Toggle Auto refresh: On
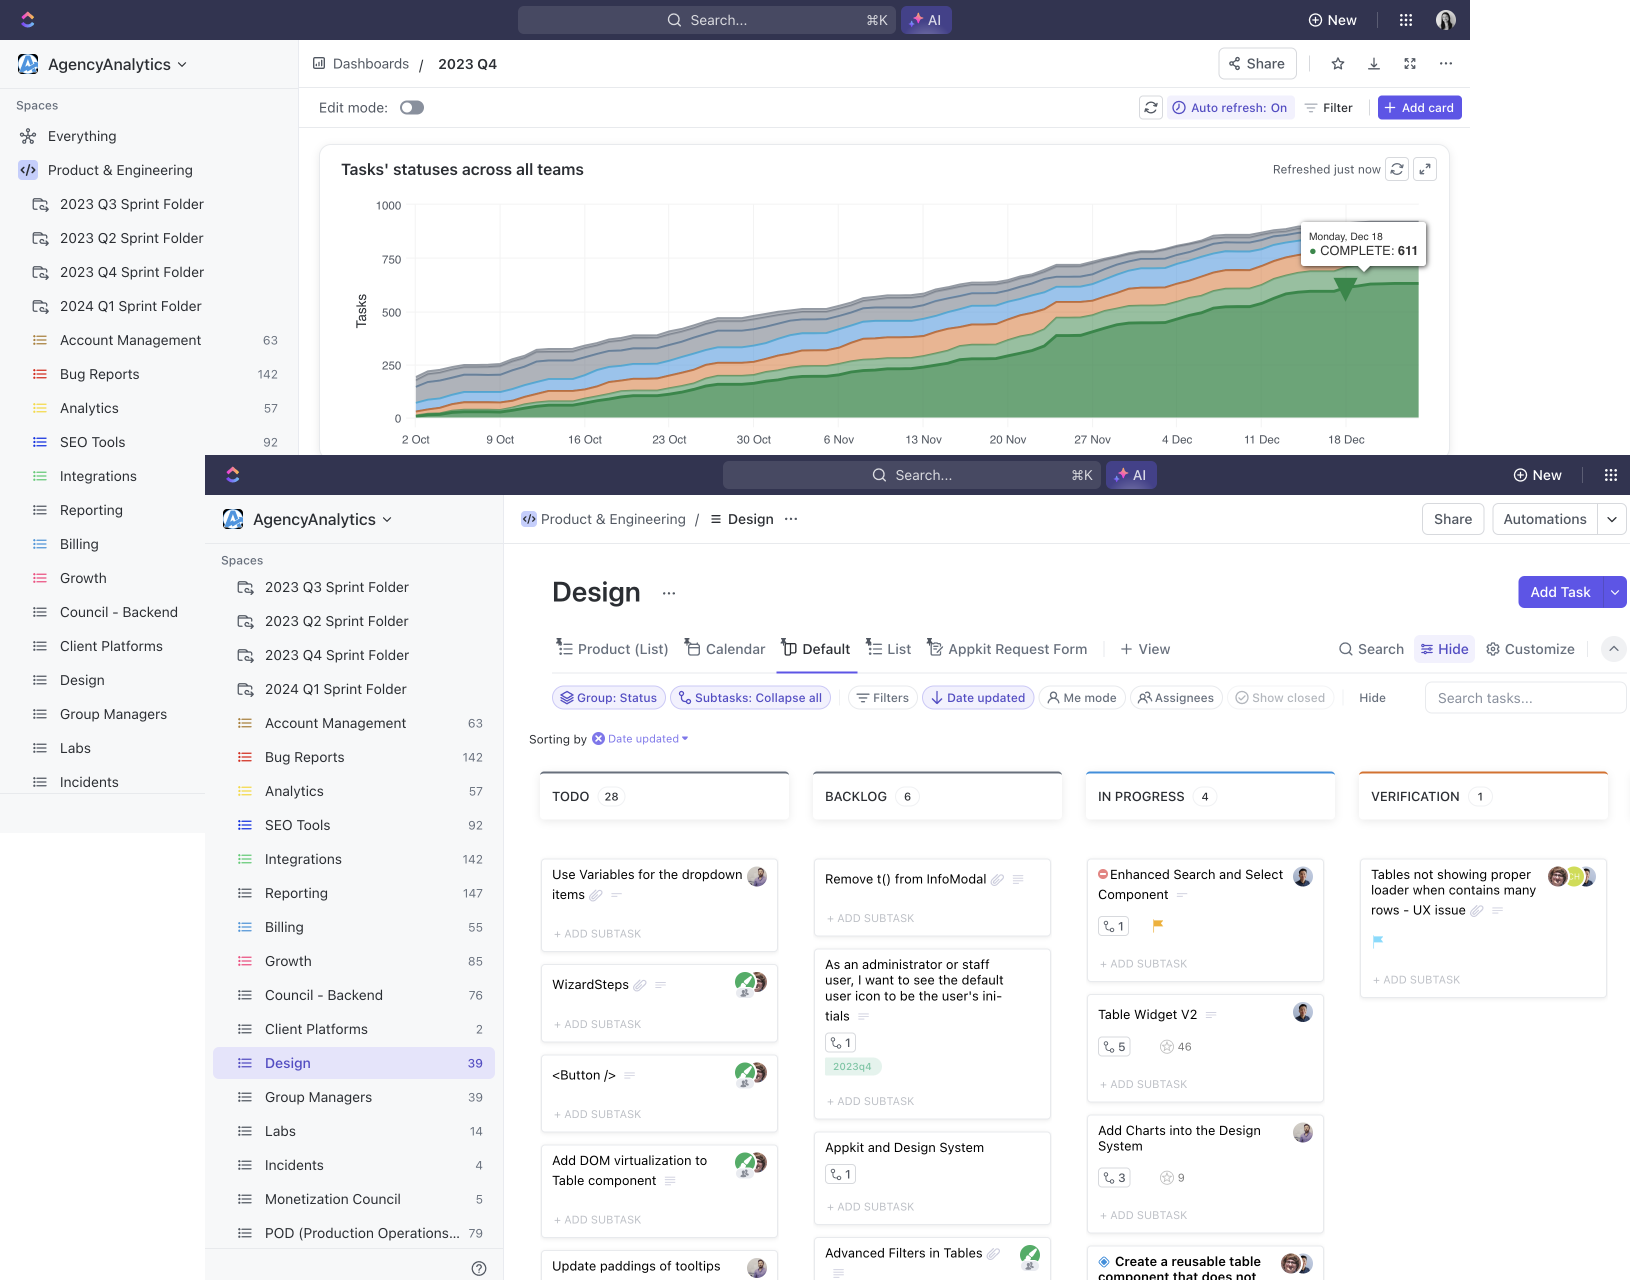Viewport: 1630px width, 1280px height. (x=1230, y=108)
